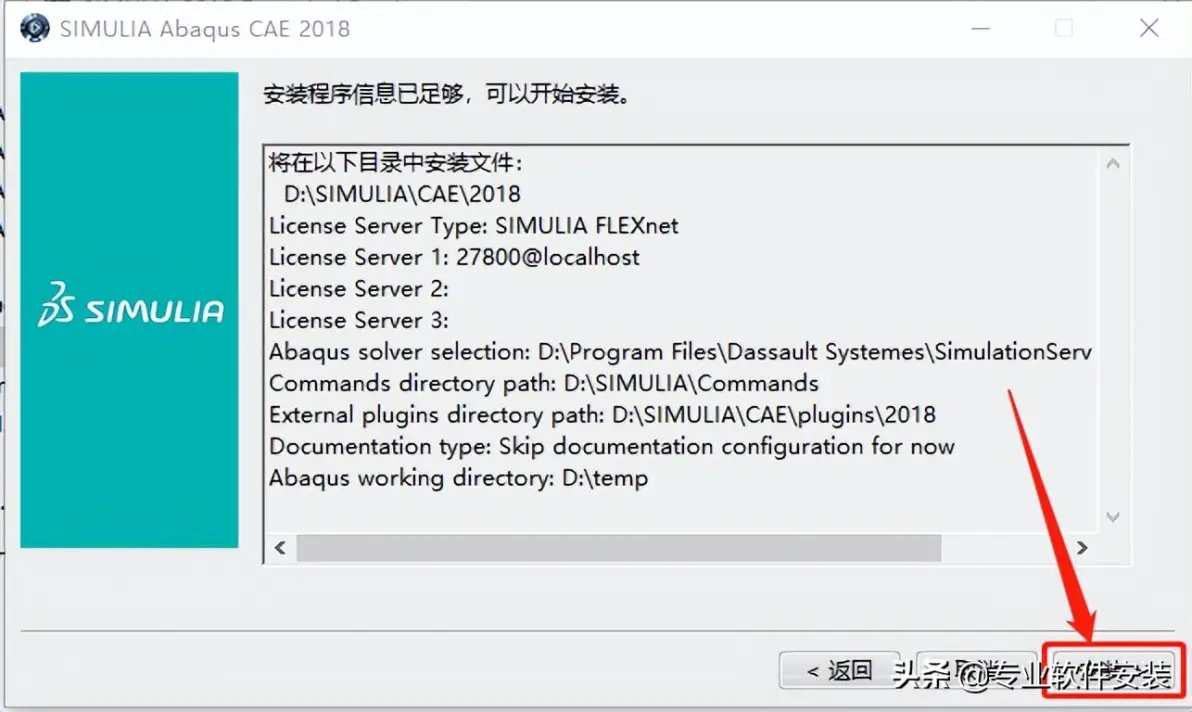Click the horizontal scrollbar thumb in summary box
1192x712 pixels.
619,548
